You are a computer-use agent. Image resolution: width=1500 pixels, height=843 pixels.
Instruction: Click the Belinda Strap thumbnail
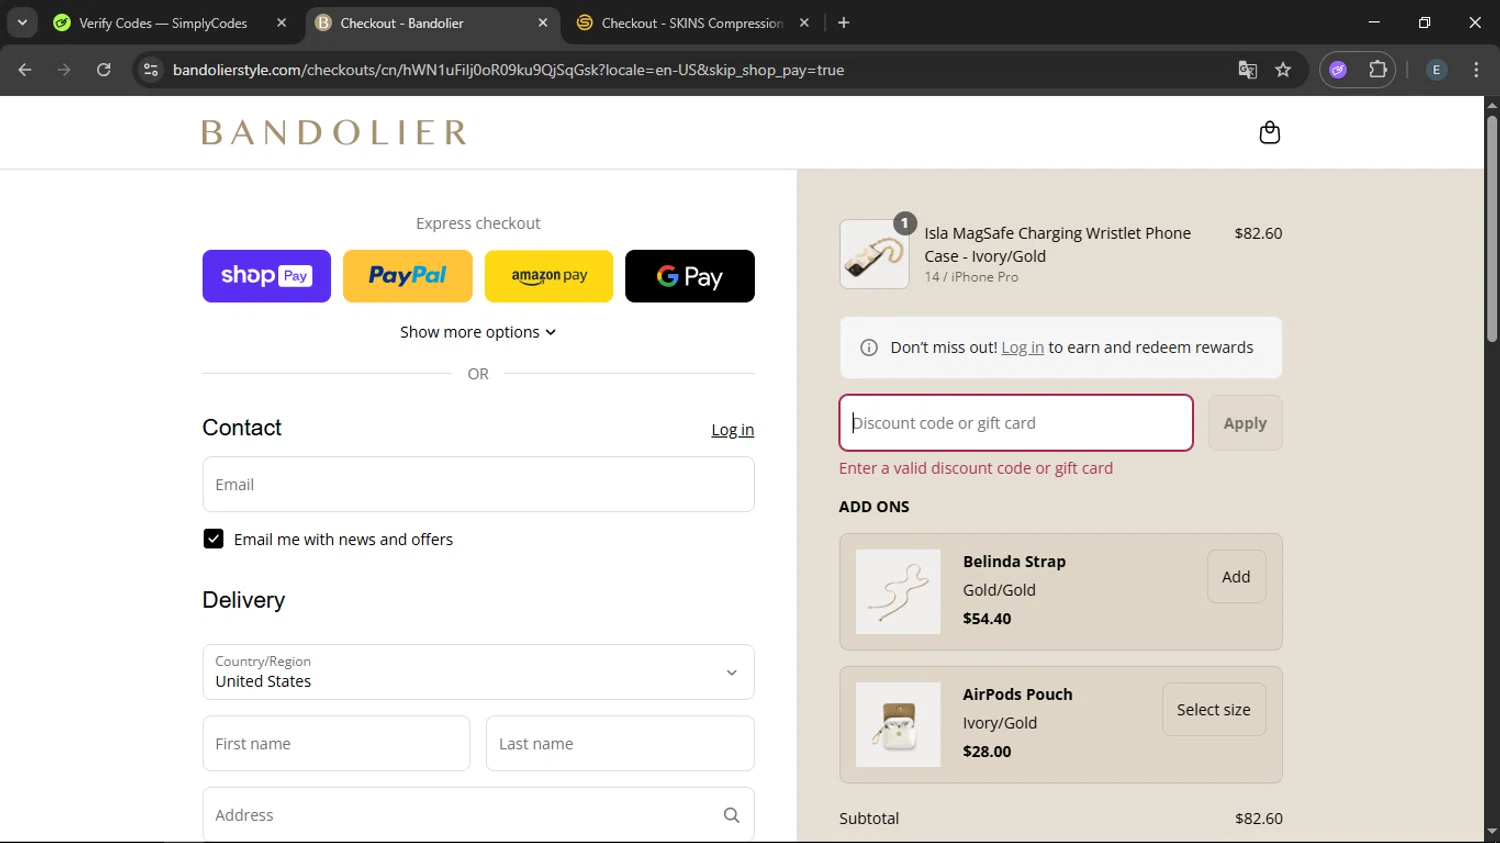898,592
